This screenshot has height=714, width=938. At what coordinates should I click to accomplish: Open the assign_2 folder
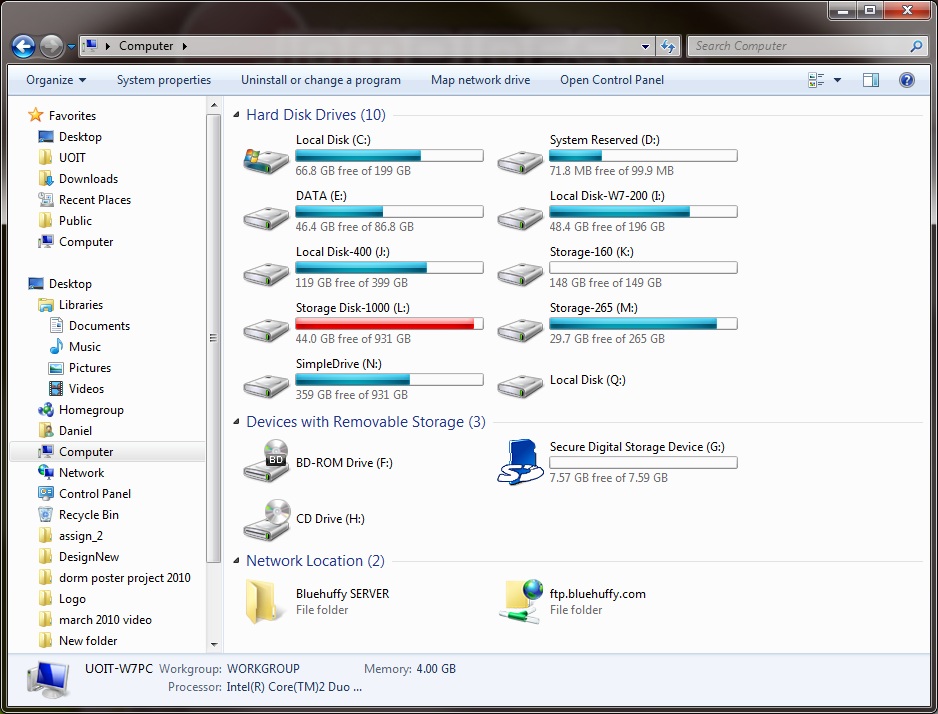pos(81,536)
